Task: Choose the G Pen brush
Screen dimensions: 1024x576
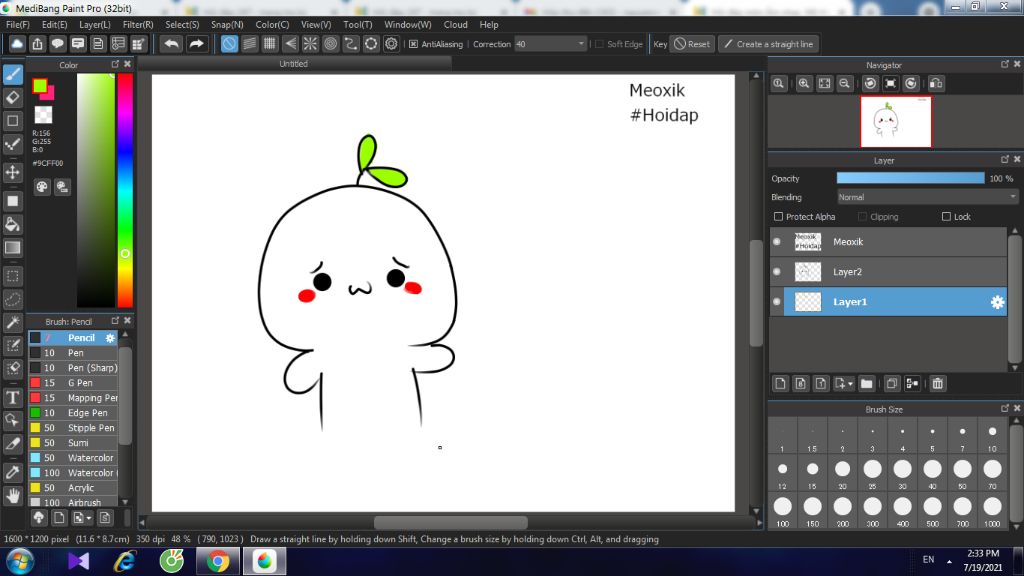Action: tap(73, 383)
